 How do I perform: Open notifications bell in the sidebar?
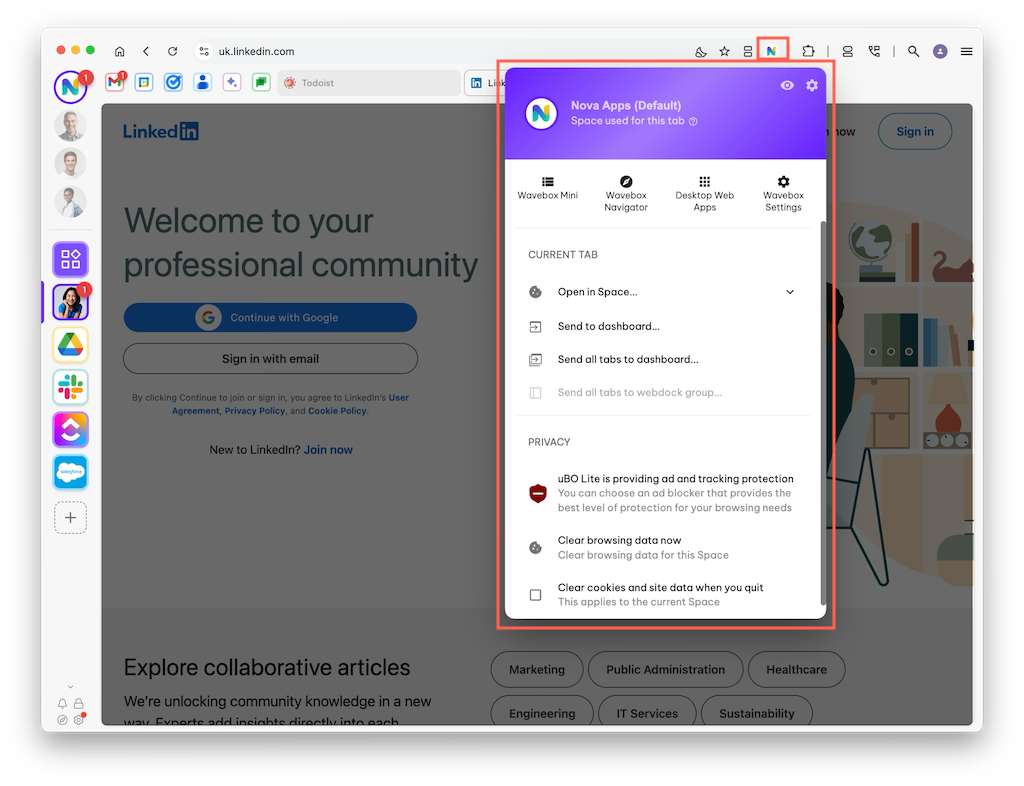62,704
